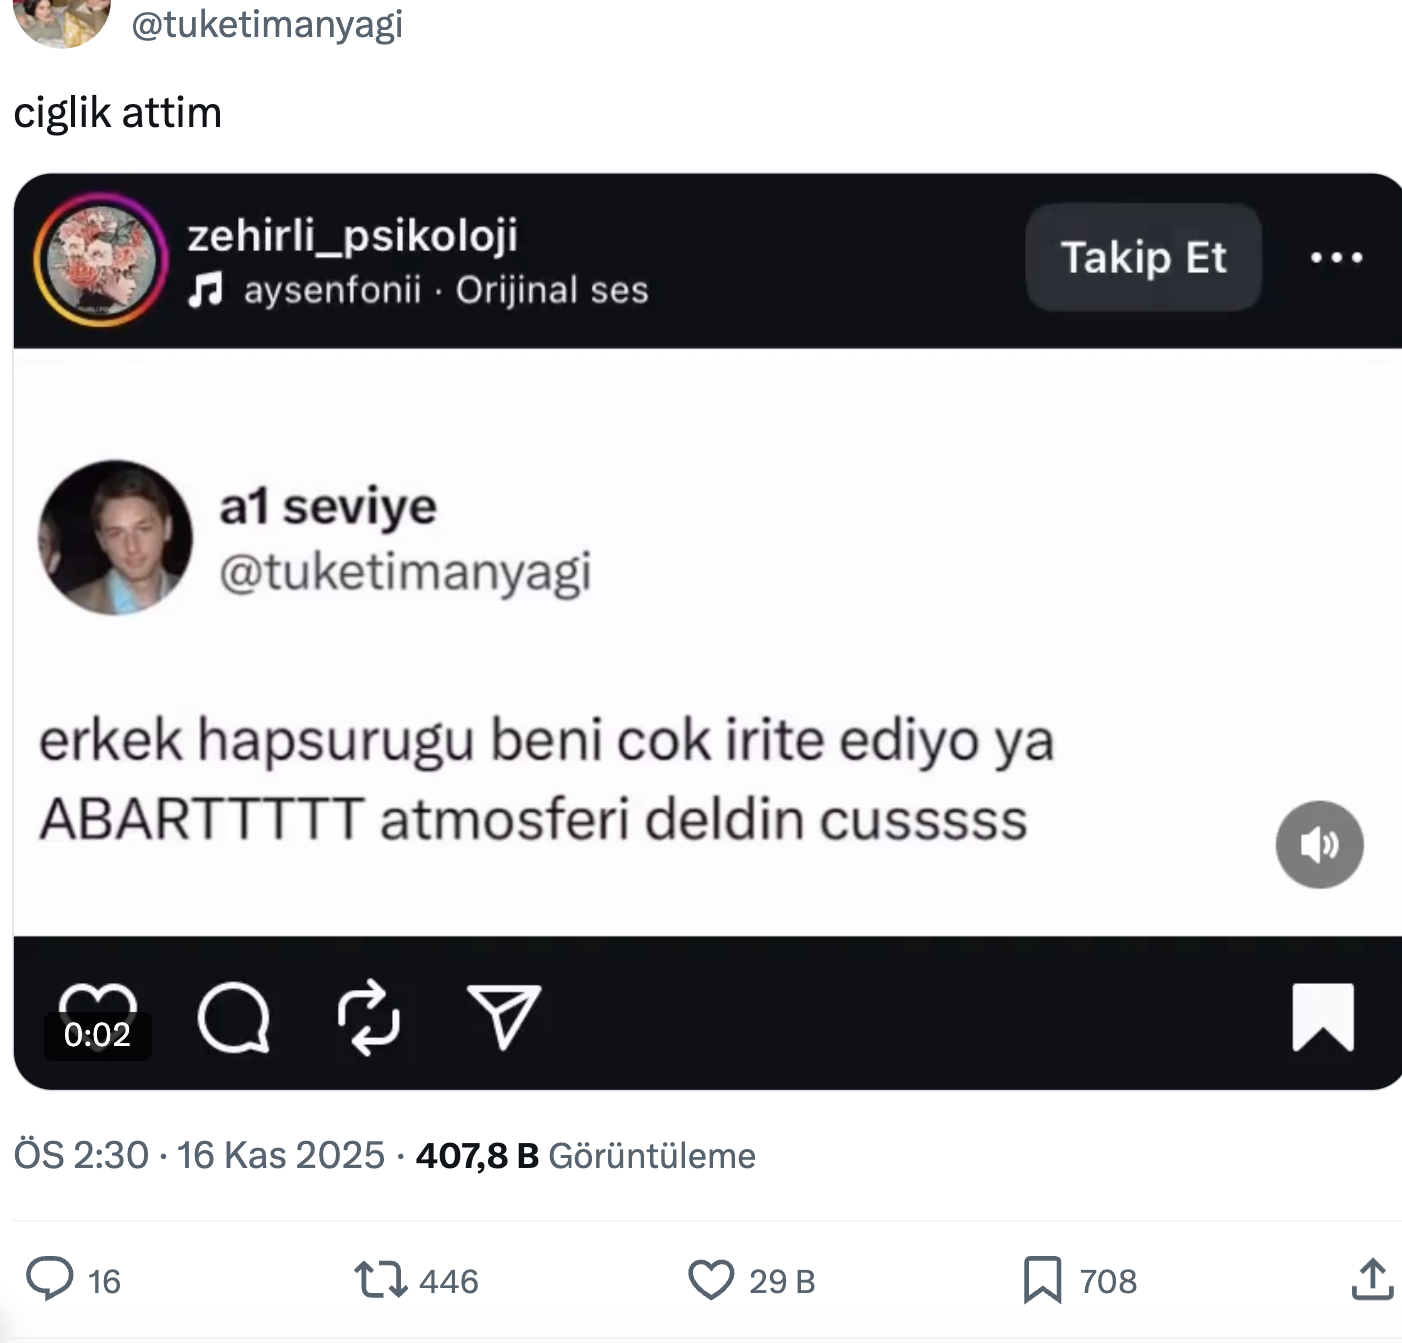
Task: Open the ÖS 2:30 16 Kas 2025 timestamp
Action: coord(199,1156)
